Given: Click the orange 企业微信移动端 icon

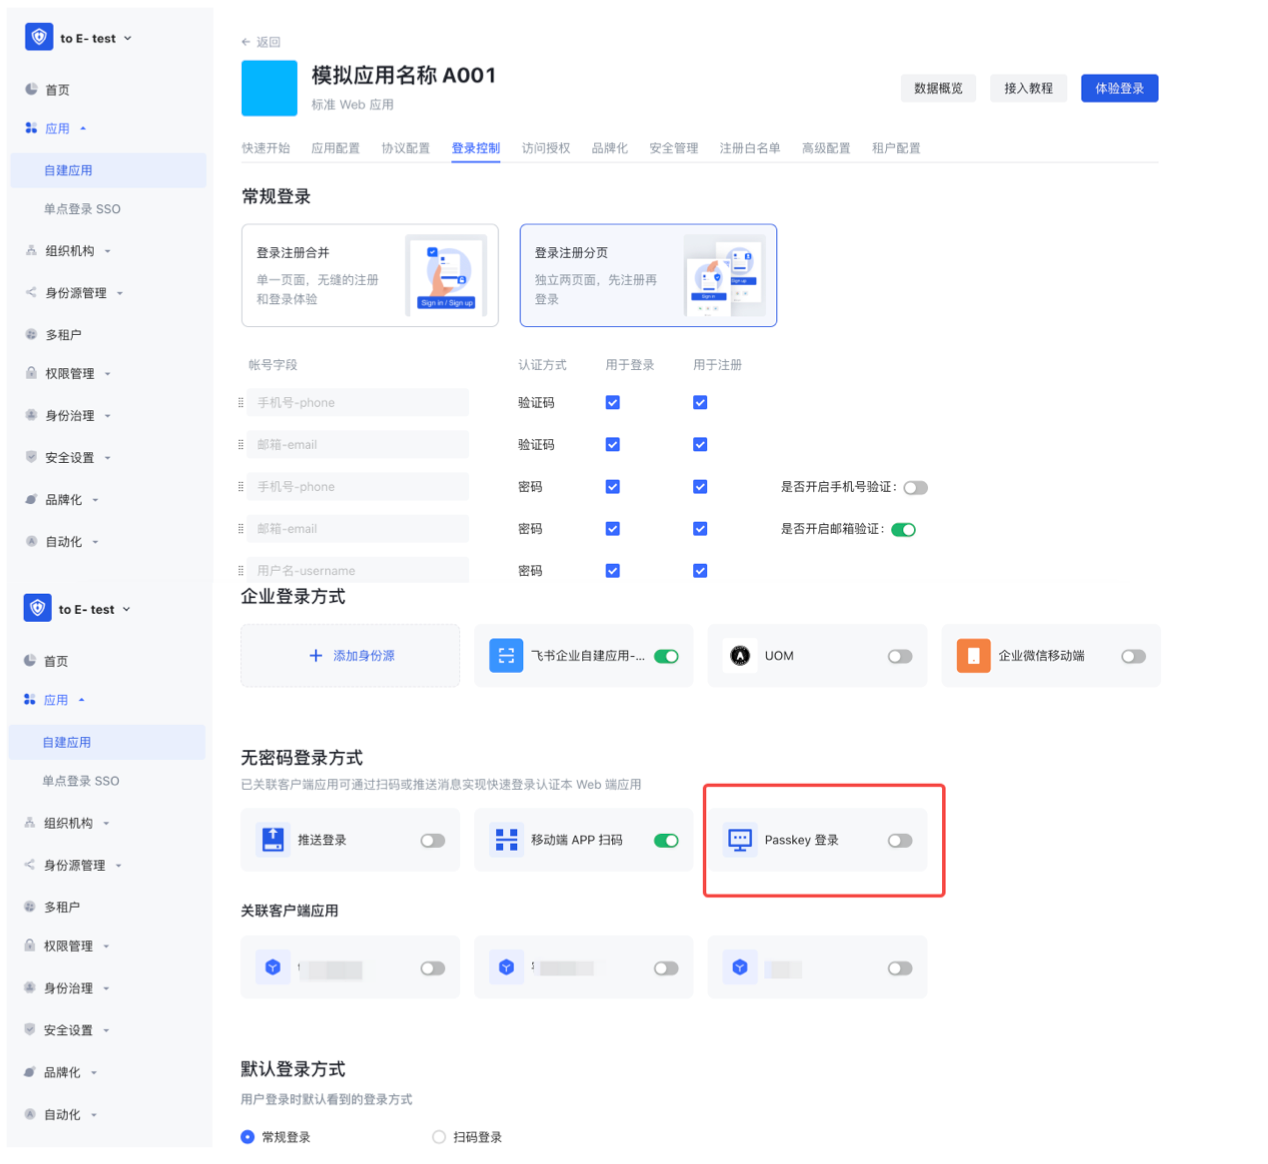Looking at the screenshot, I should [973, 656].
